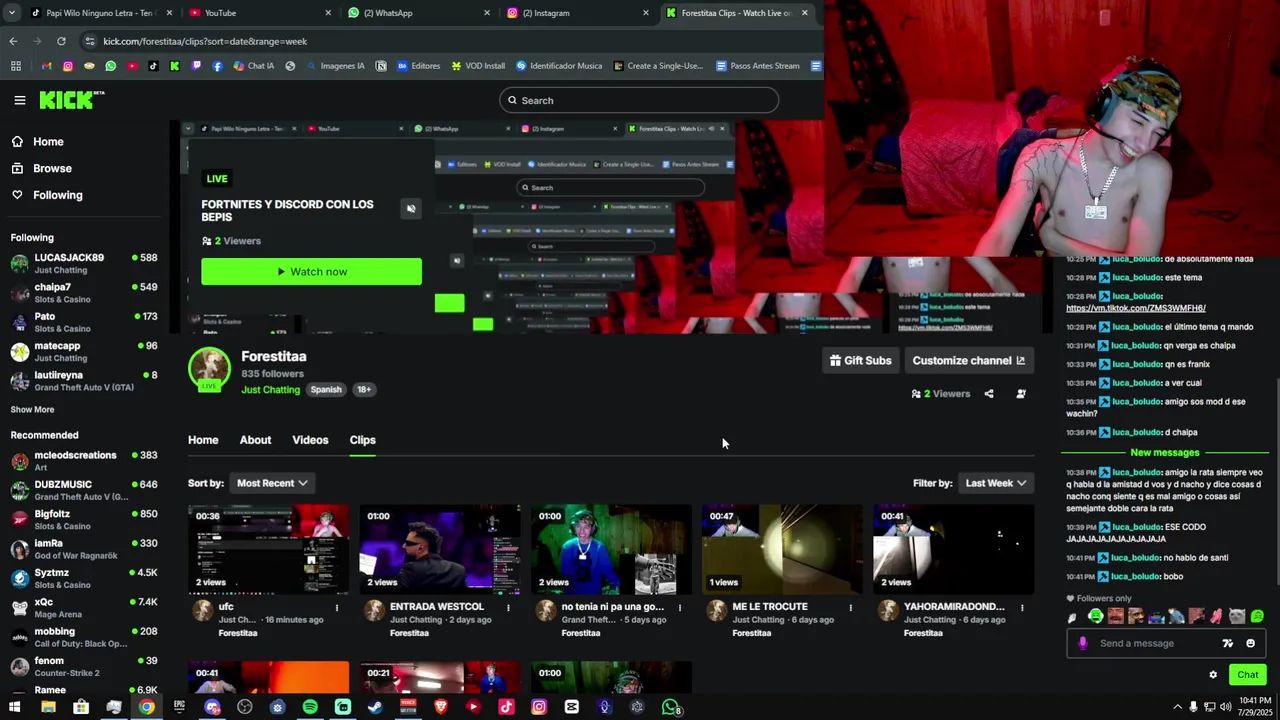The height and width of the screenshot is (720, 1280).
Task: Open options for ME LE TROCUTE clip
Action: point(851,607)
